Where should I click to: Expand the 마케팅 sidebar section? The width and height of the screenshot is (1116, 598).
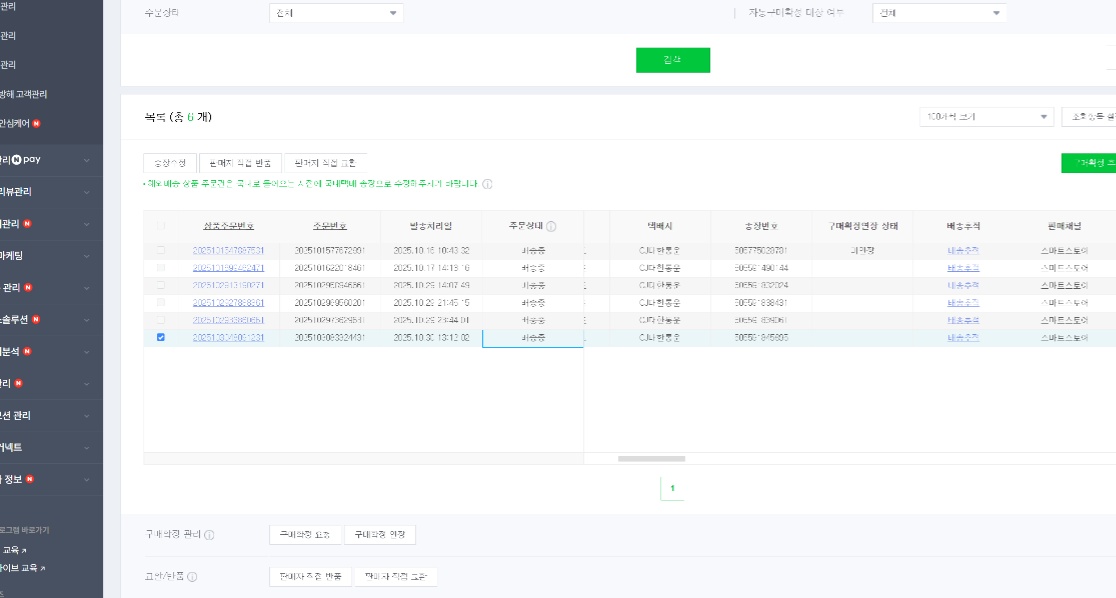(87, 256)
